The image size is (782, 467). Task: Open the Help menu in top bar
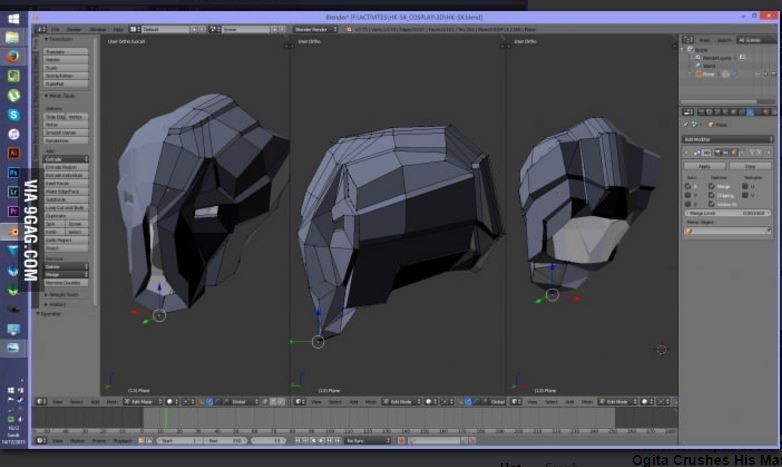pos(118,29)
